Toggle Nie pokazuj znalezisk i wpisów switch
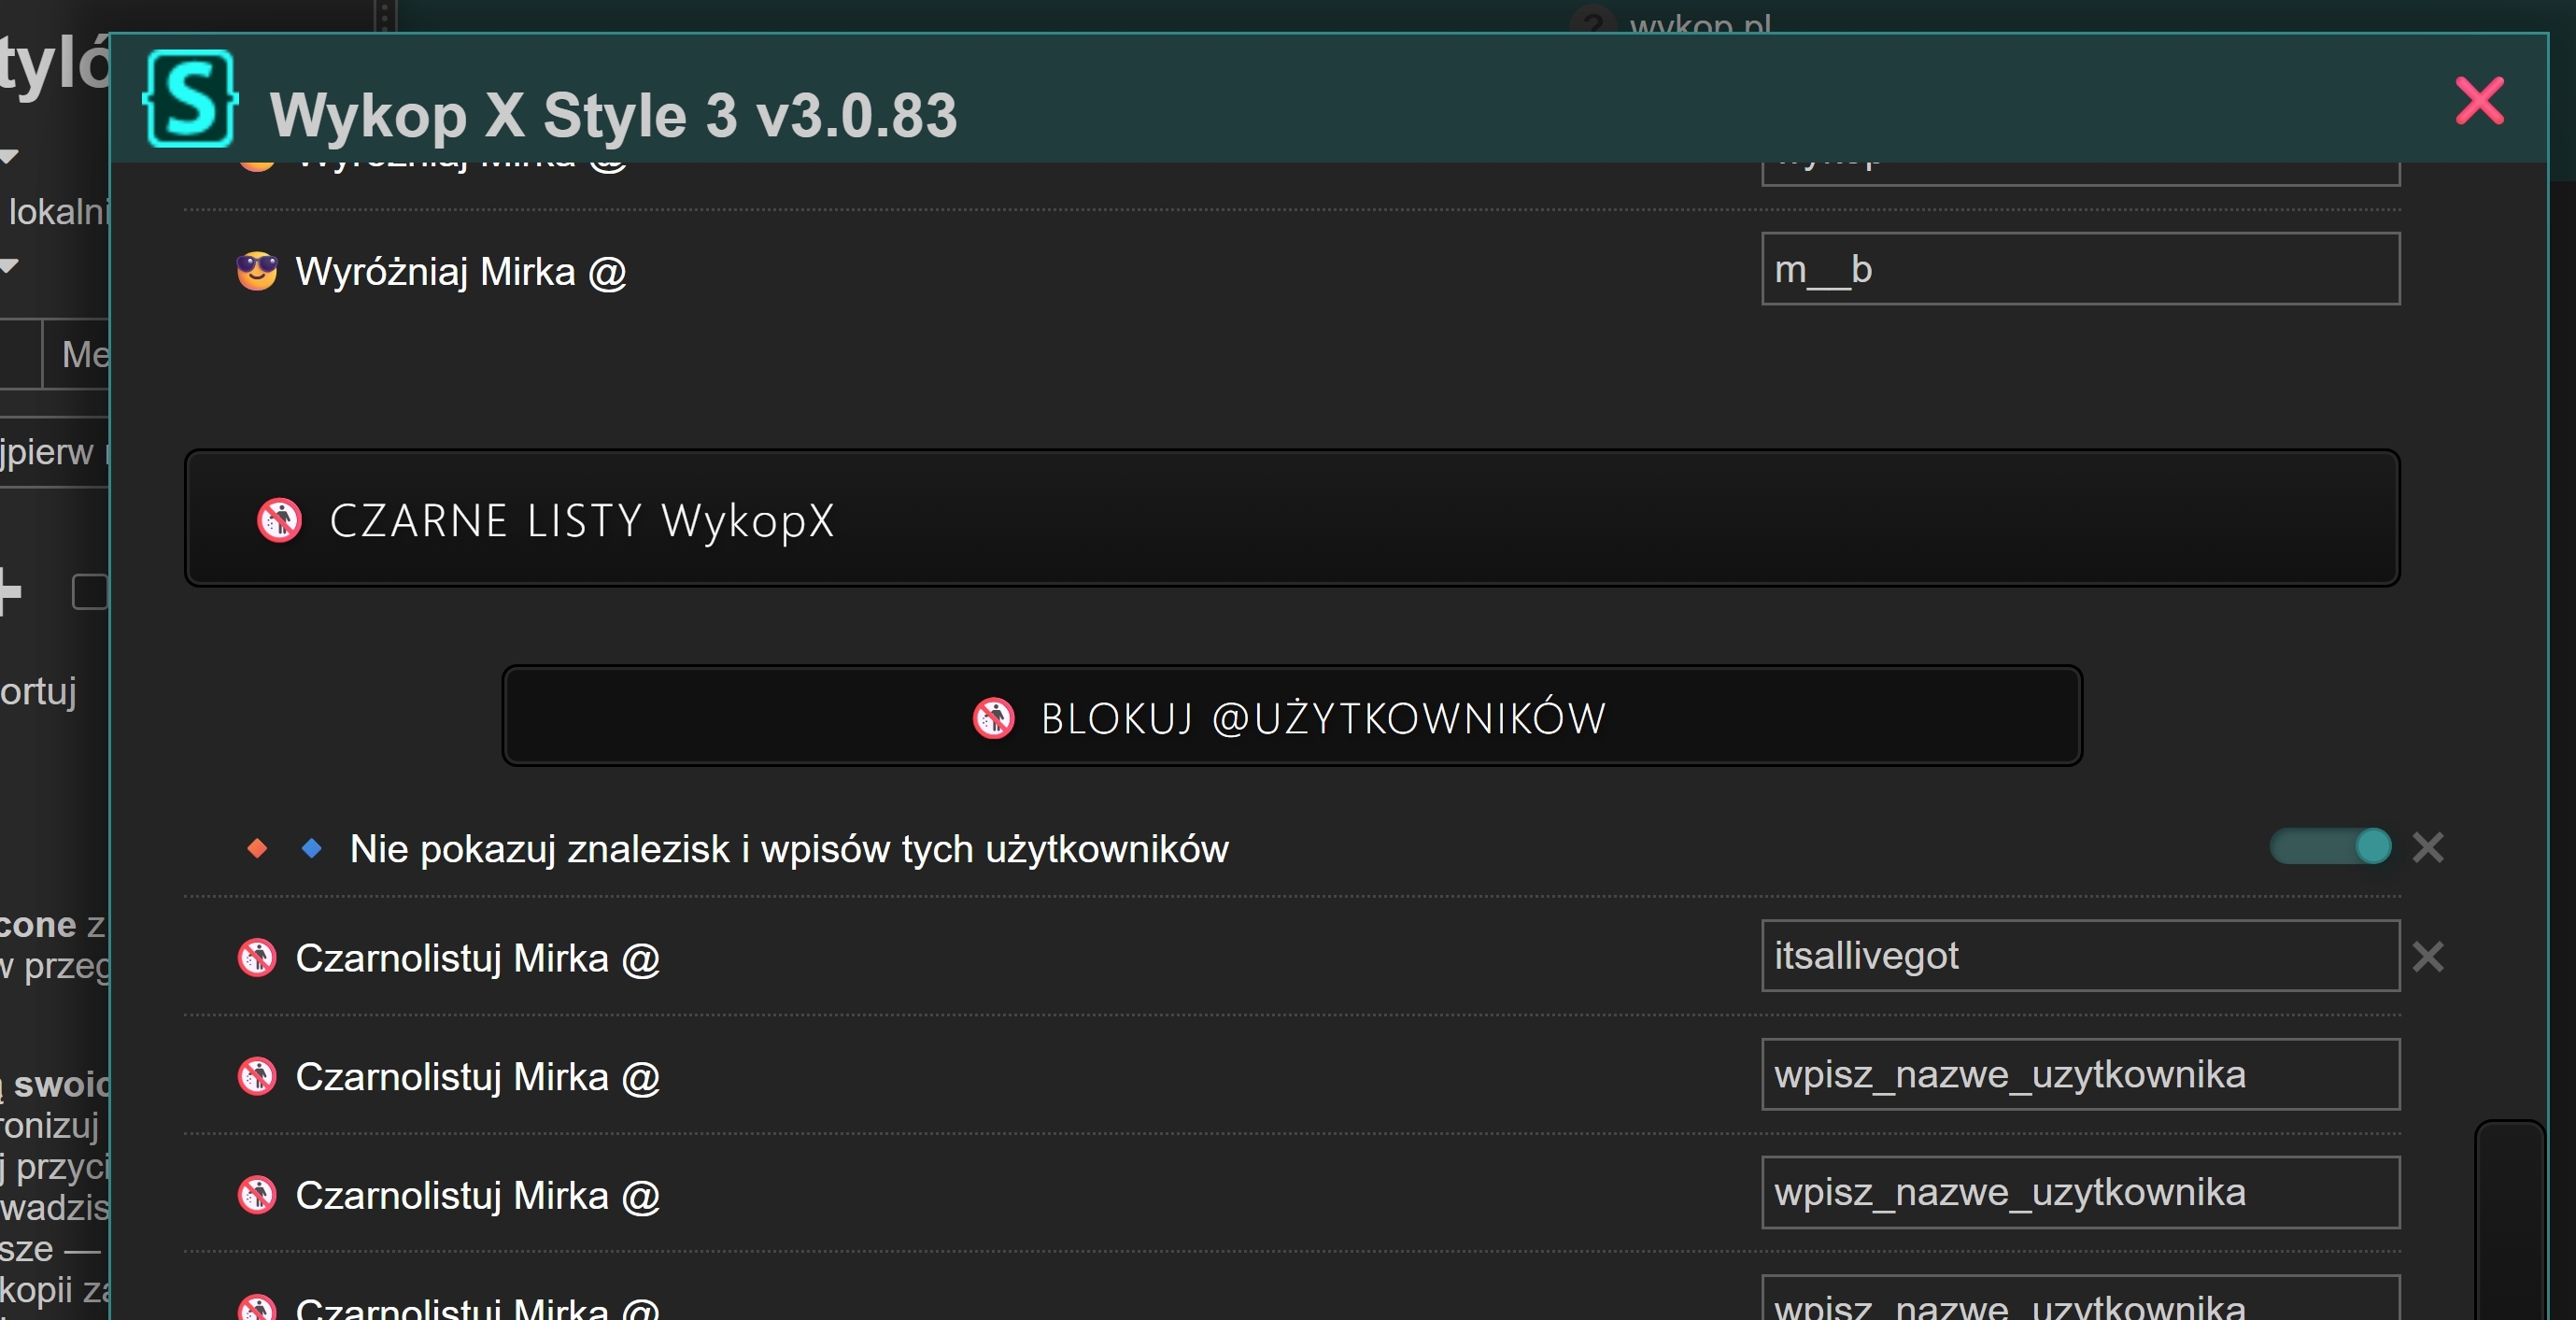 (x=2330, y=847)
